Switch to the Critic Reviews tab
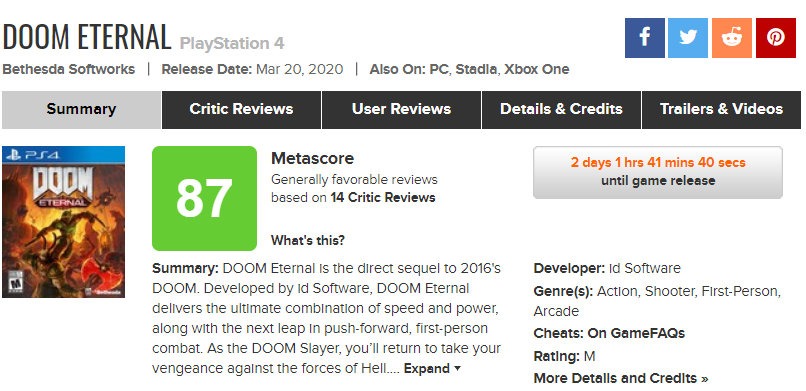806x391 pixels. 241,109
